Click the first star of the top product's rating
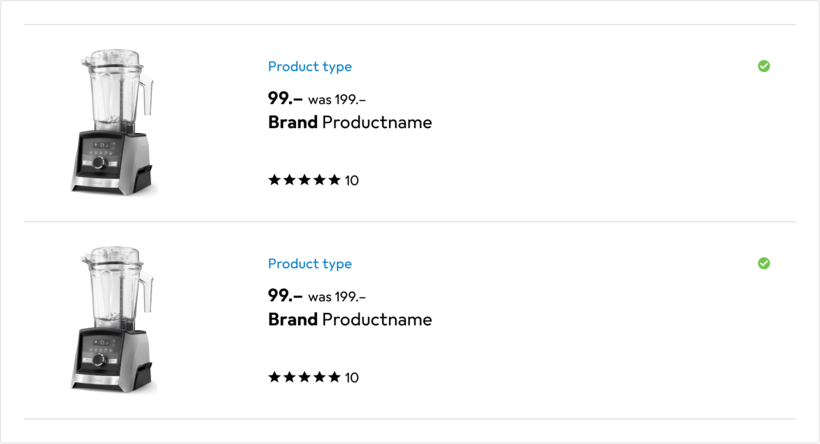Image resolution: width=820 pixels, height=444 pixels. pyautogui.click(x=274, y=180)
